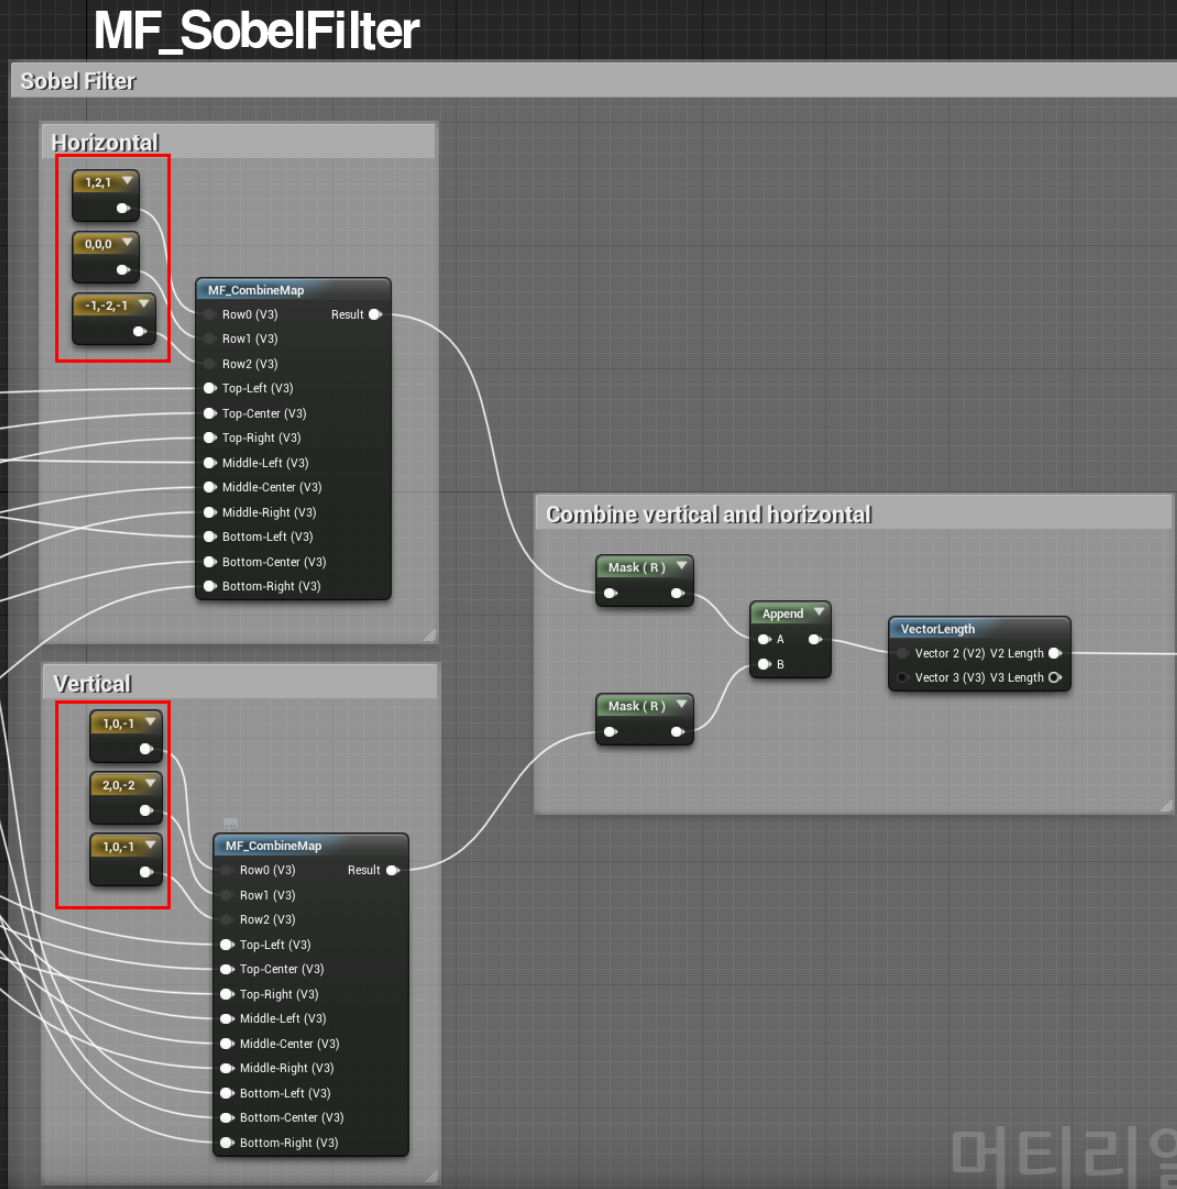Click output pin of 2,0,-2 node

pos(146,810)
